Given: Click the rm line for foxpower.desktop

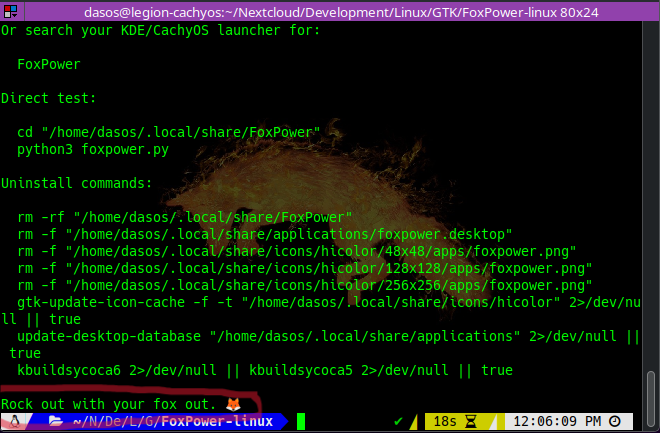Looking at the screenshot, I should pyautogui.click(x=264, y=234).
